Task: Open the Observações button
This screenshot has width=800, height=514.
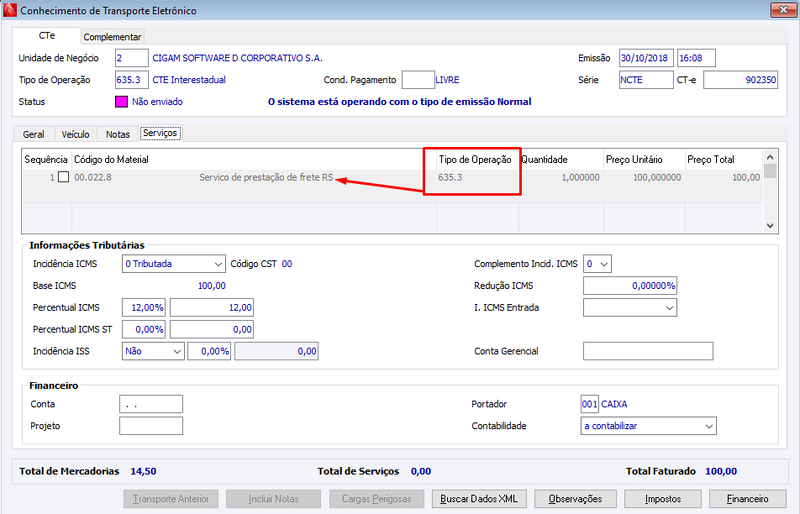Action: pyautogui.click(x=575, y=499)
